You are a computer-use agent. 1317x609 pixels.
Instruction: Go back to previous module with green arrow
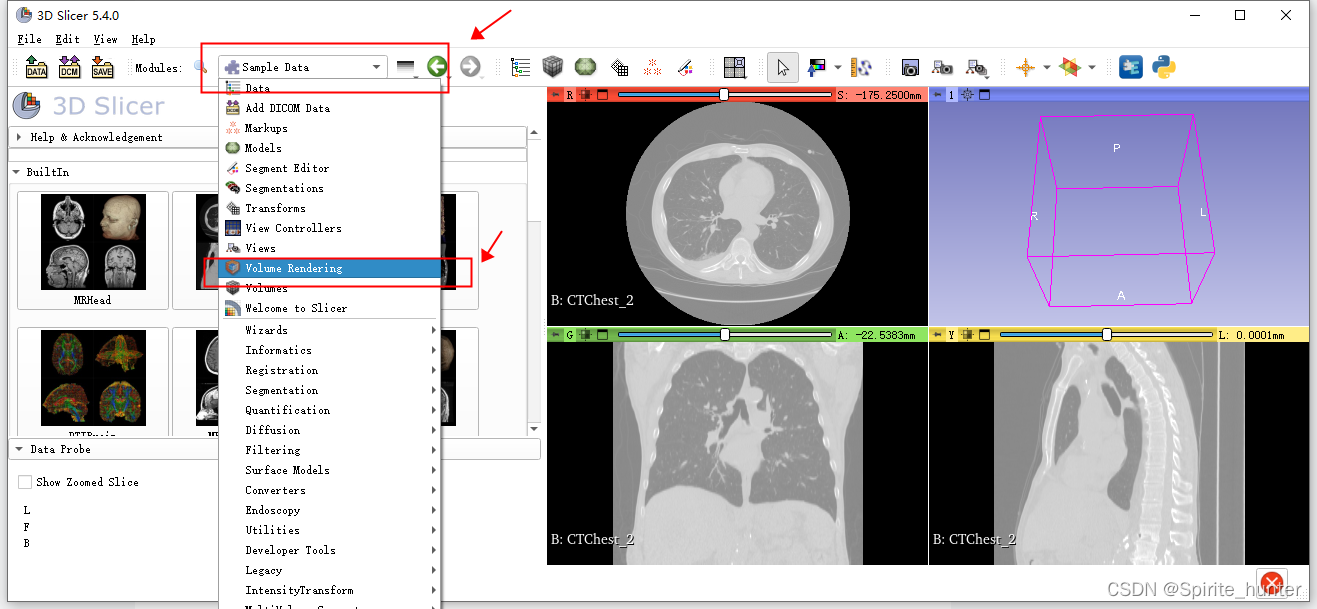436,67
